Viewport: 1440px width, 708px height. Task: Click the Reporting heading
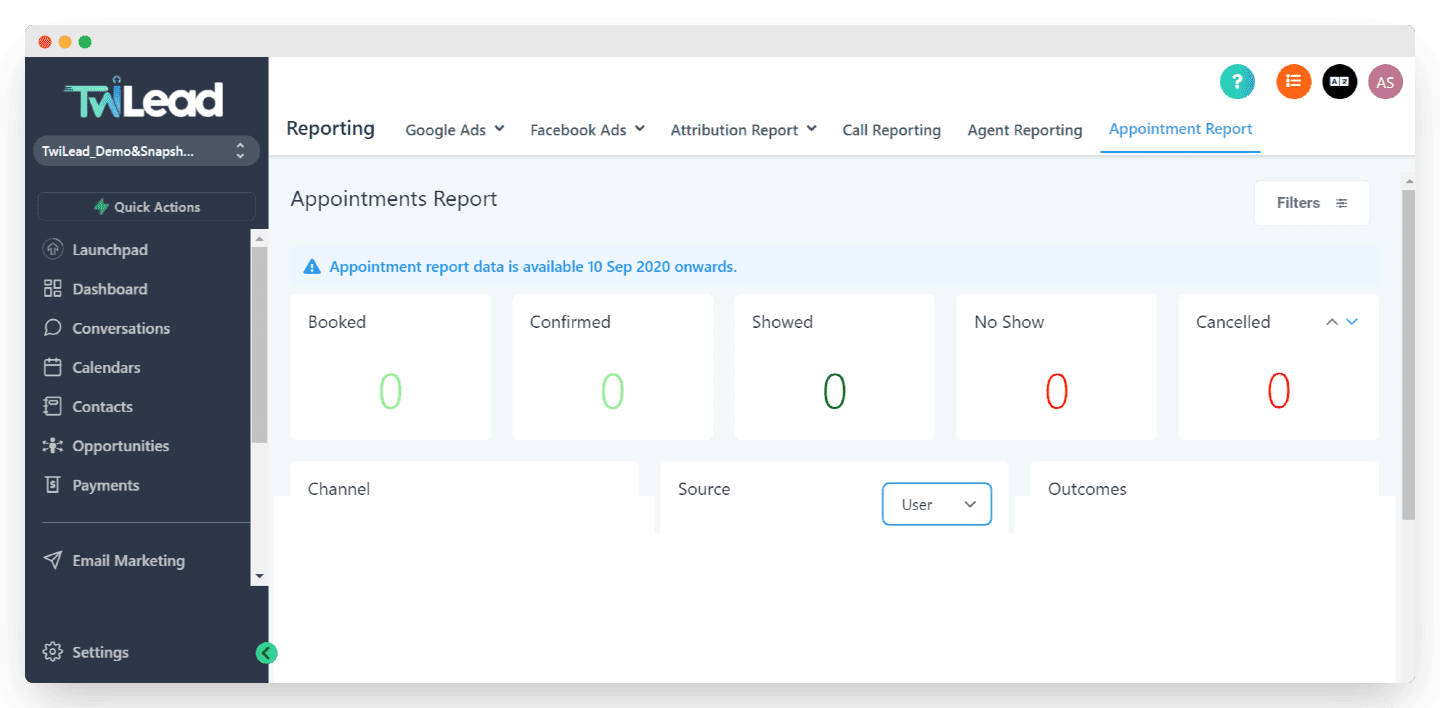pyautogui.click(x=330, y=128)
